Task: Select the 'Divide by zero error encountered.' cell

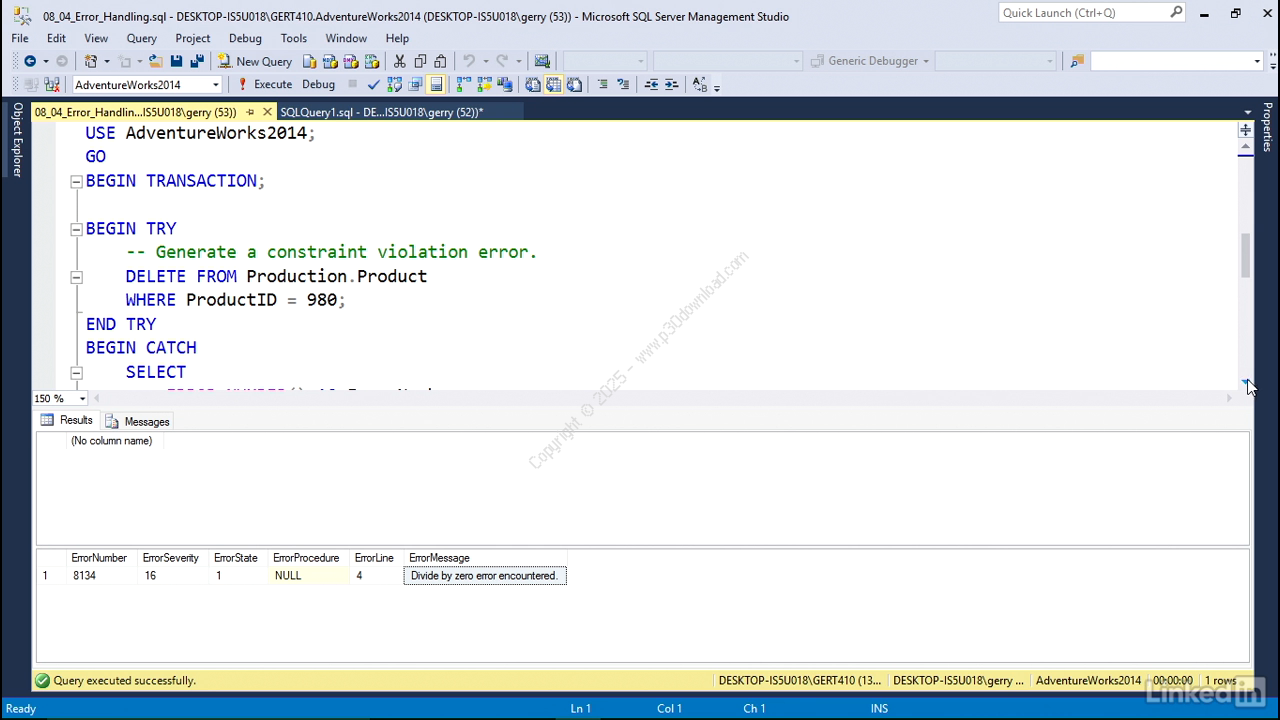Action: pyautogui.click(x=485, y=576)
